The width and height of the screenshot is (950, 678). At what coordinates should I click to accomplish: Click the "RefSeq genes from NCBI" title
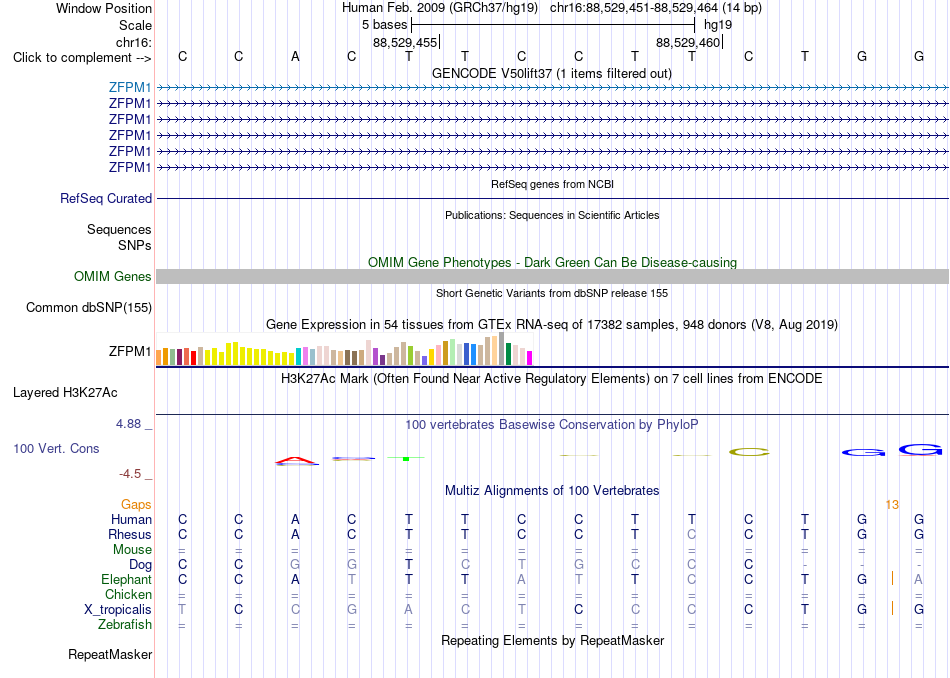pyautogui.click(x=552, y=184)
